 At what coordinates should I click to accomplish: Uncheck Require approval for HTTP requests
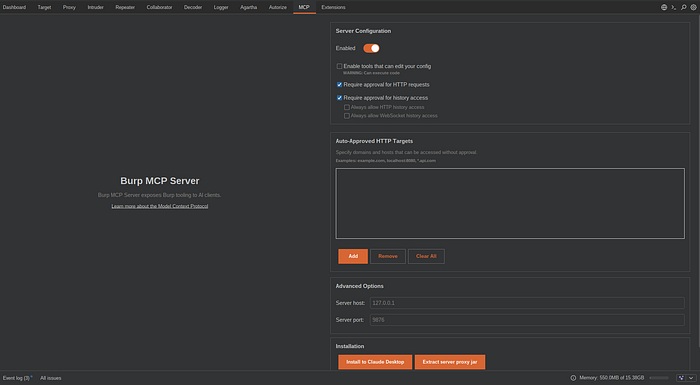[339, 84]
